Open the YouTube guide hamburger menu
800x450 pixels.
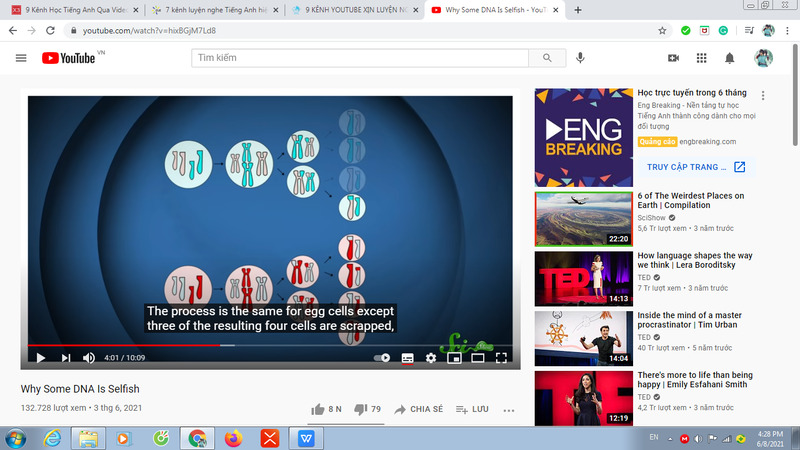(x=21, y=58)
